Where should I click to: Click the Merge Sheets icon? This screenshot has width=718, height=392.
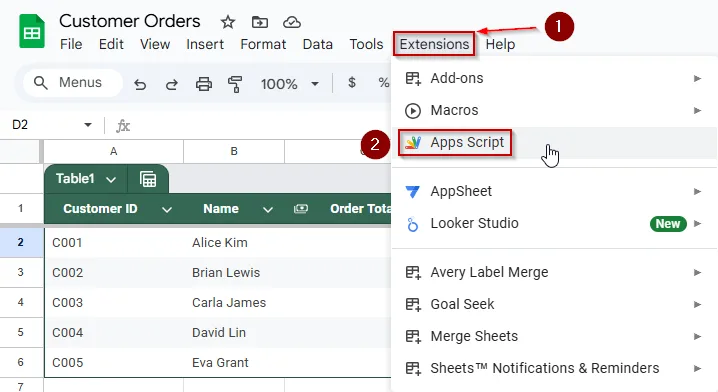pyautogui.click(x=413, y=337)
